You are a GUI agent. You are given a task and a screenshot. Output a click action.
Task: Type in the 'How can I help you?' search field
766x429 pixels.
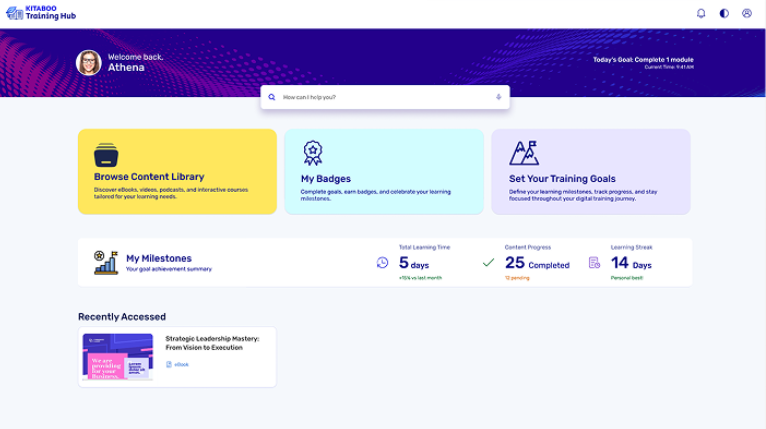coord(385,97)
